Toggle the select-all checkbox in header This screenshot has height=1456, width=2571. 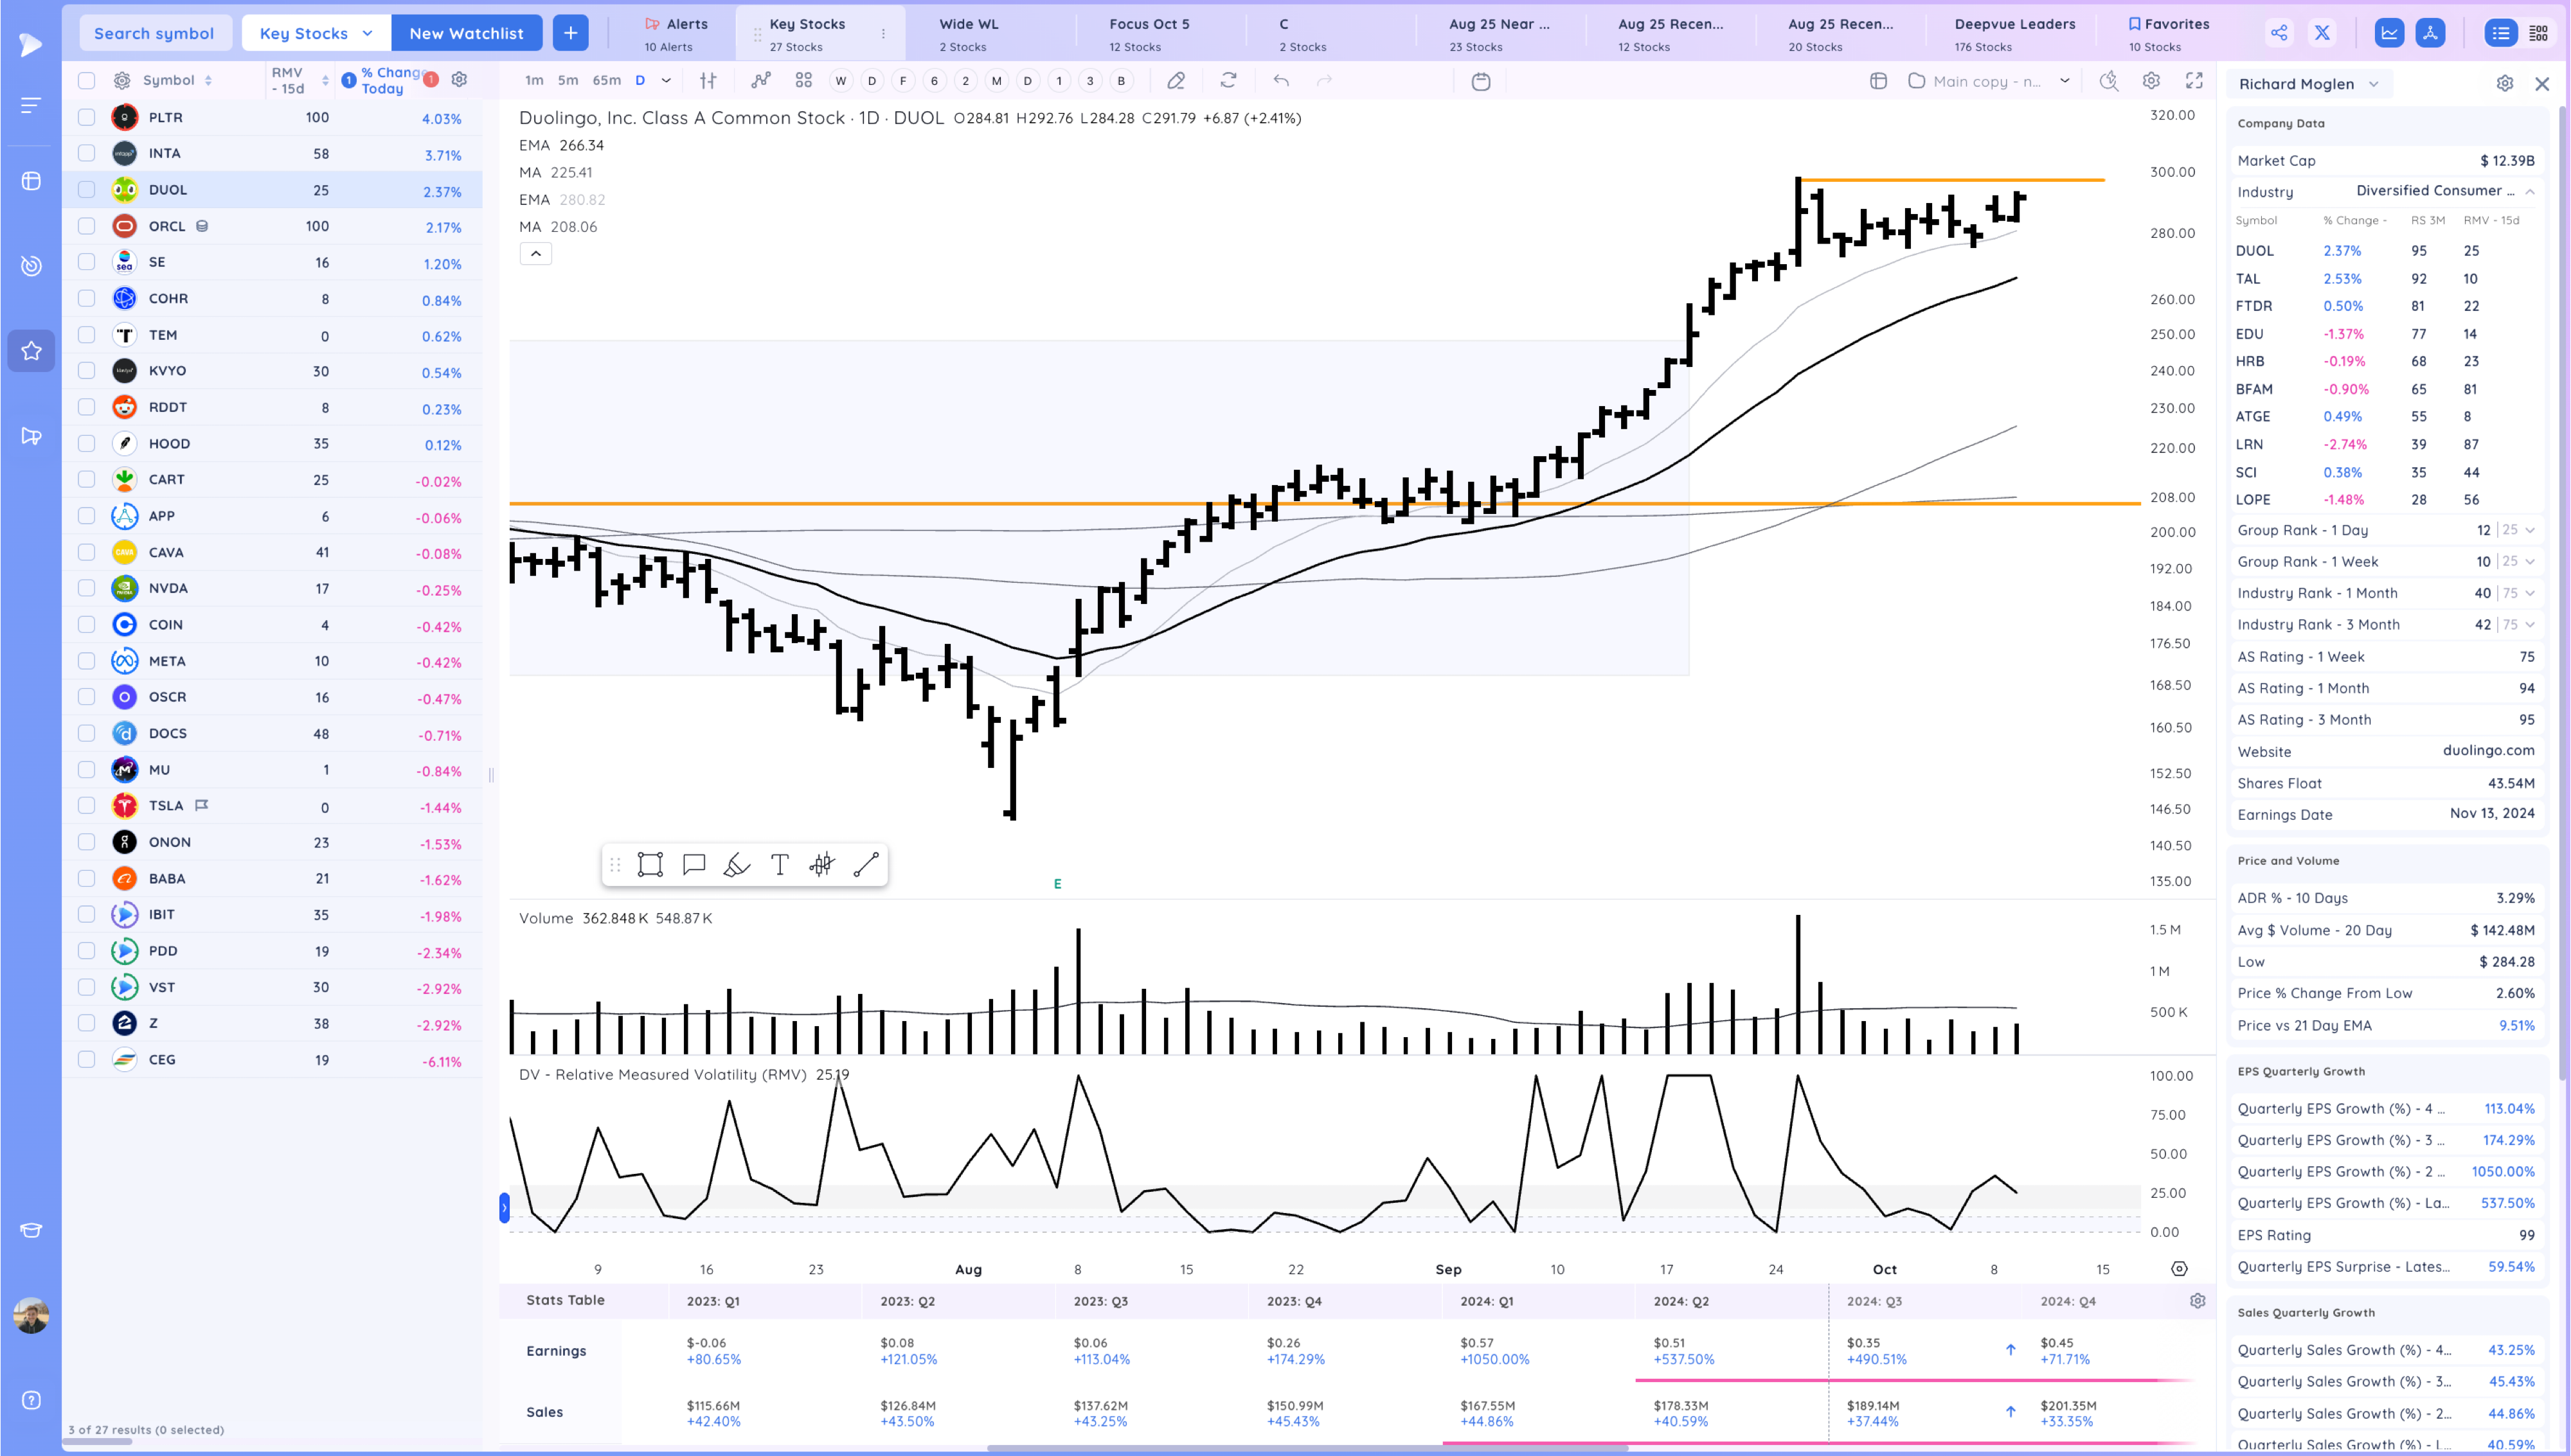pos(87,81)
